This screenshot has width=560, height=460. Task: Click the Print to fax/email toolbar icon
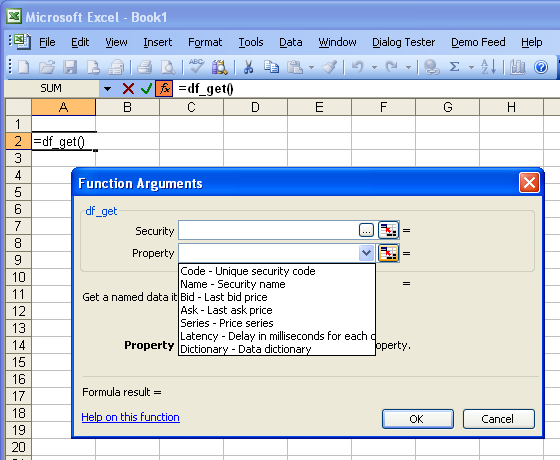(116, 67)
